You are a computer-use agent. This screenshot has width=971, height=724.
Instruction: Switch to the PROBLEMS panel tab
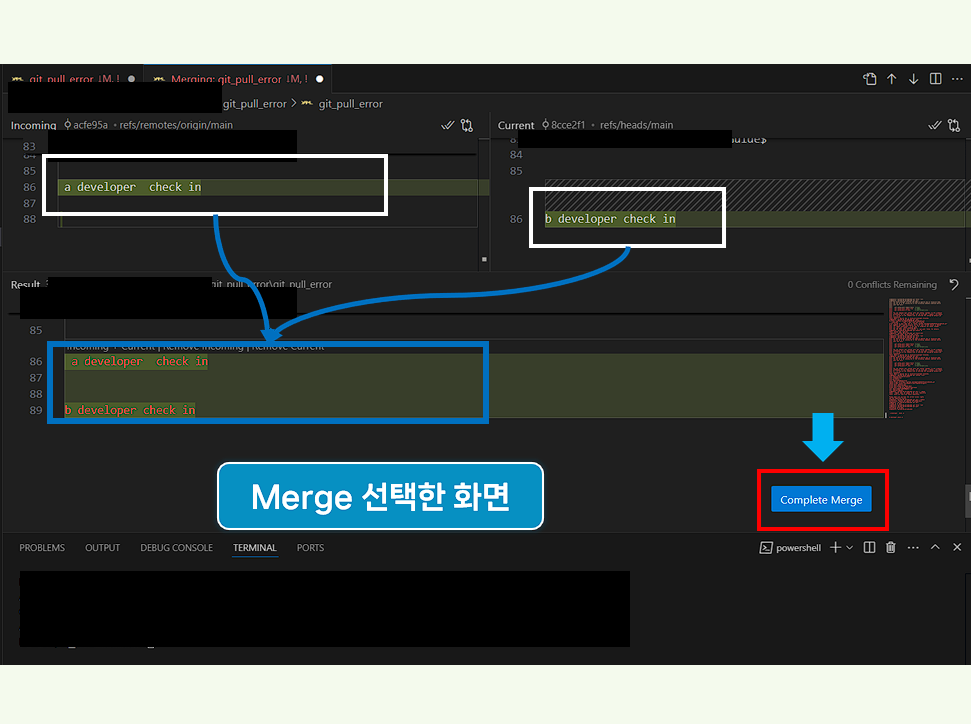[x=42, y=547]
